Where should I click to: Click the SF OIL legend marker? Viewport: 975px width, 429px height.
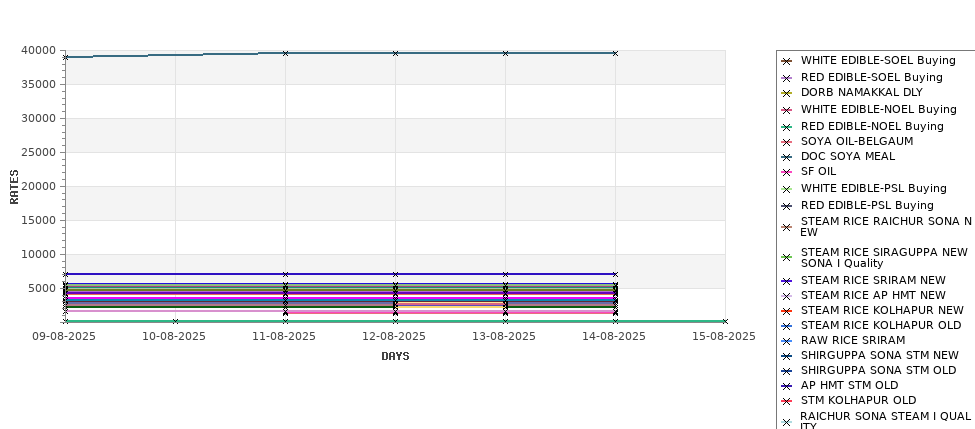coord(787,172)
